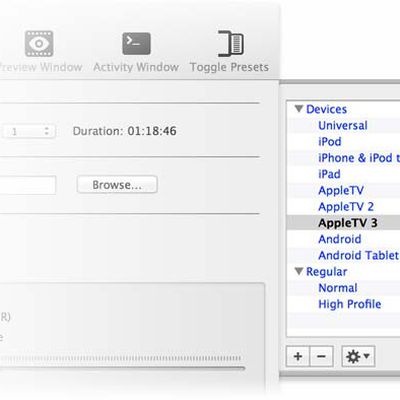Viewport: 400px width, 400px height.
Task: Collapse the Devices preset group
Action: click(x=299, y=109)
